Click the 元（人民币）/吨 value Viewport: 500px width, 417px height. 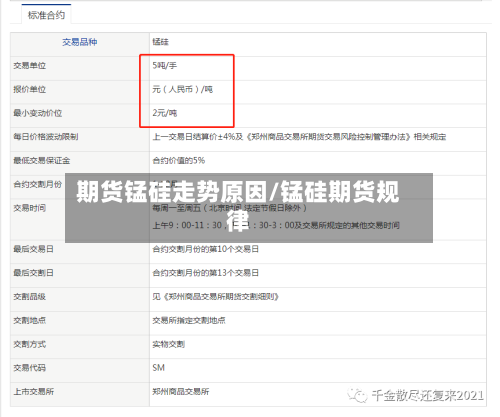pos(183,89)
